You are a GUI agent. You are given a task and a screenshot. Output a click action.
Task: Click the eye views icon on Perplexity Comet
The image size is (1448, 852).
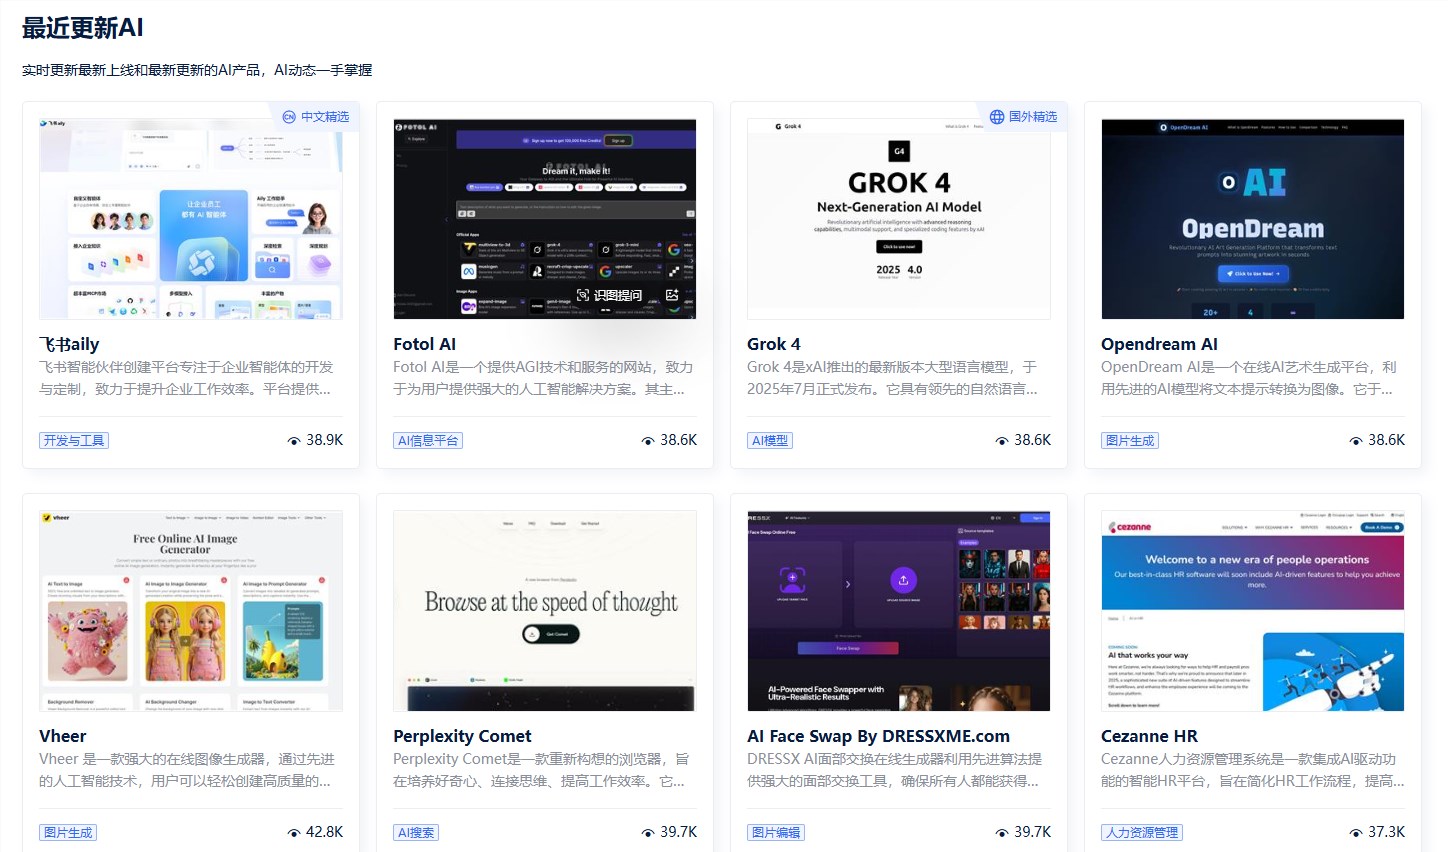pos(648,833)
